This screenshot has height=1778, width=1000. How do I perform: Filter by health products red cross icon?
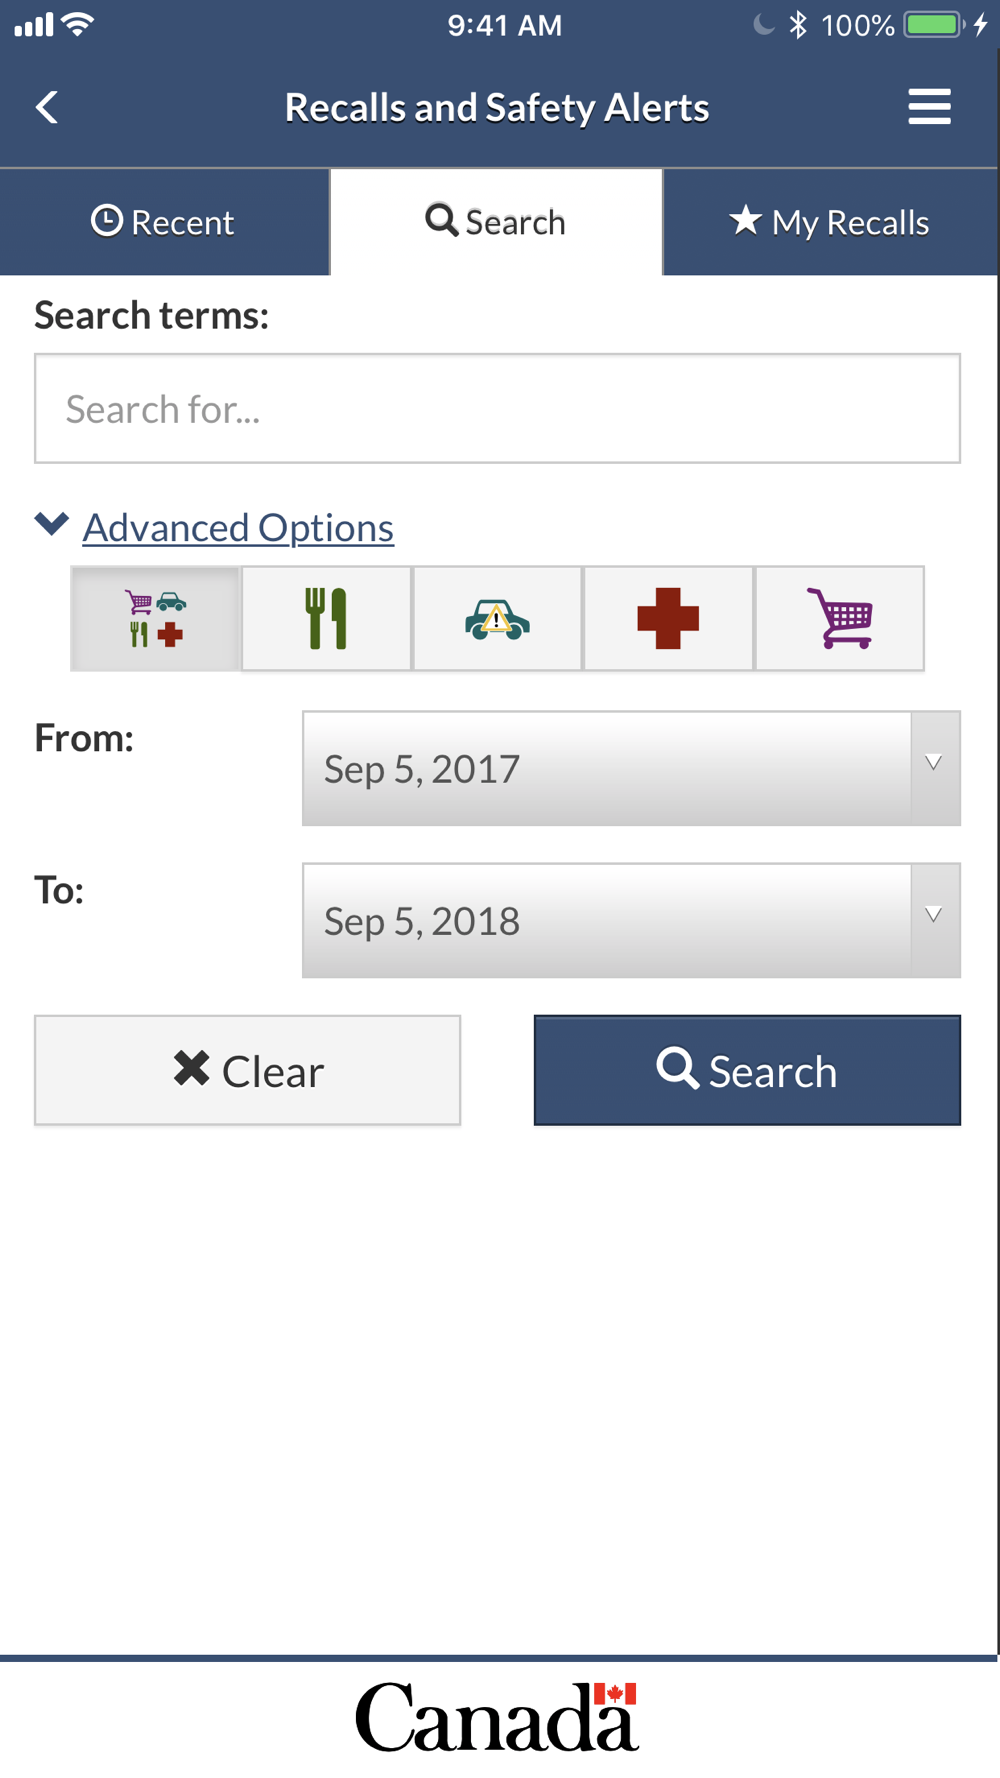click(668, 619)
